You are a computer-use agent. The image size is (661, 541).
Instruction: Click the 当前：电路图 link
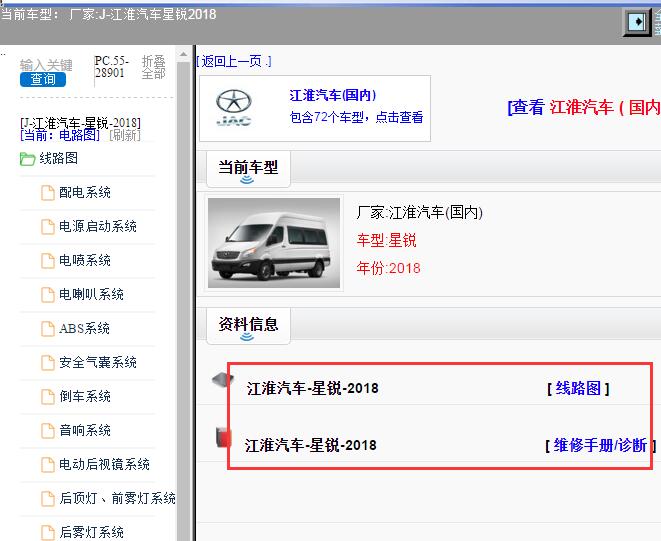(x=60, y=135)
